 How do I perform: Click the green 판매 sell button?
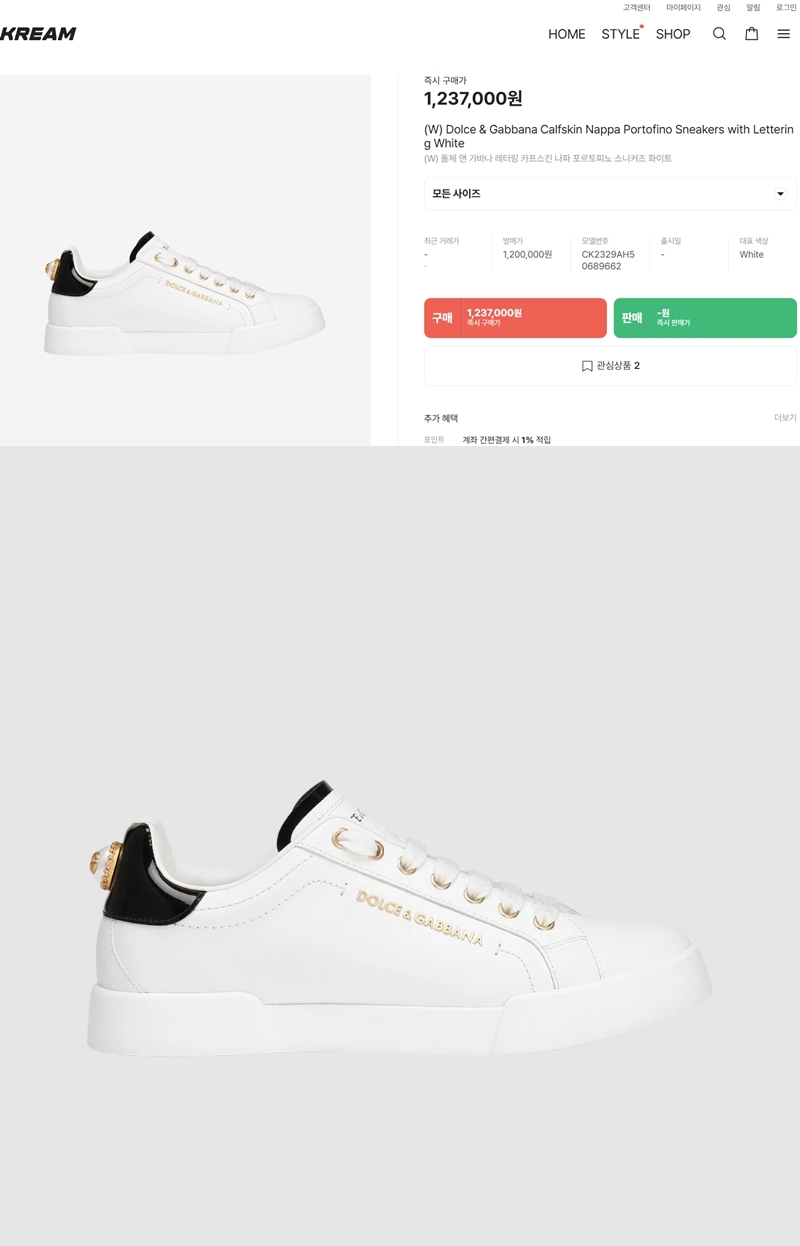(x=705, y=318)
